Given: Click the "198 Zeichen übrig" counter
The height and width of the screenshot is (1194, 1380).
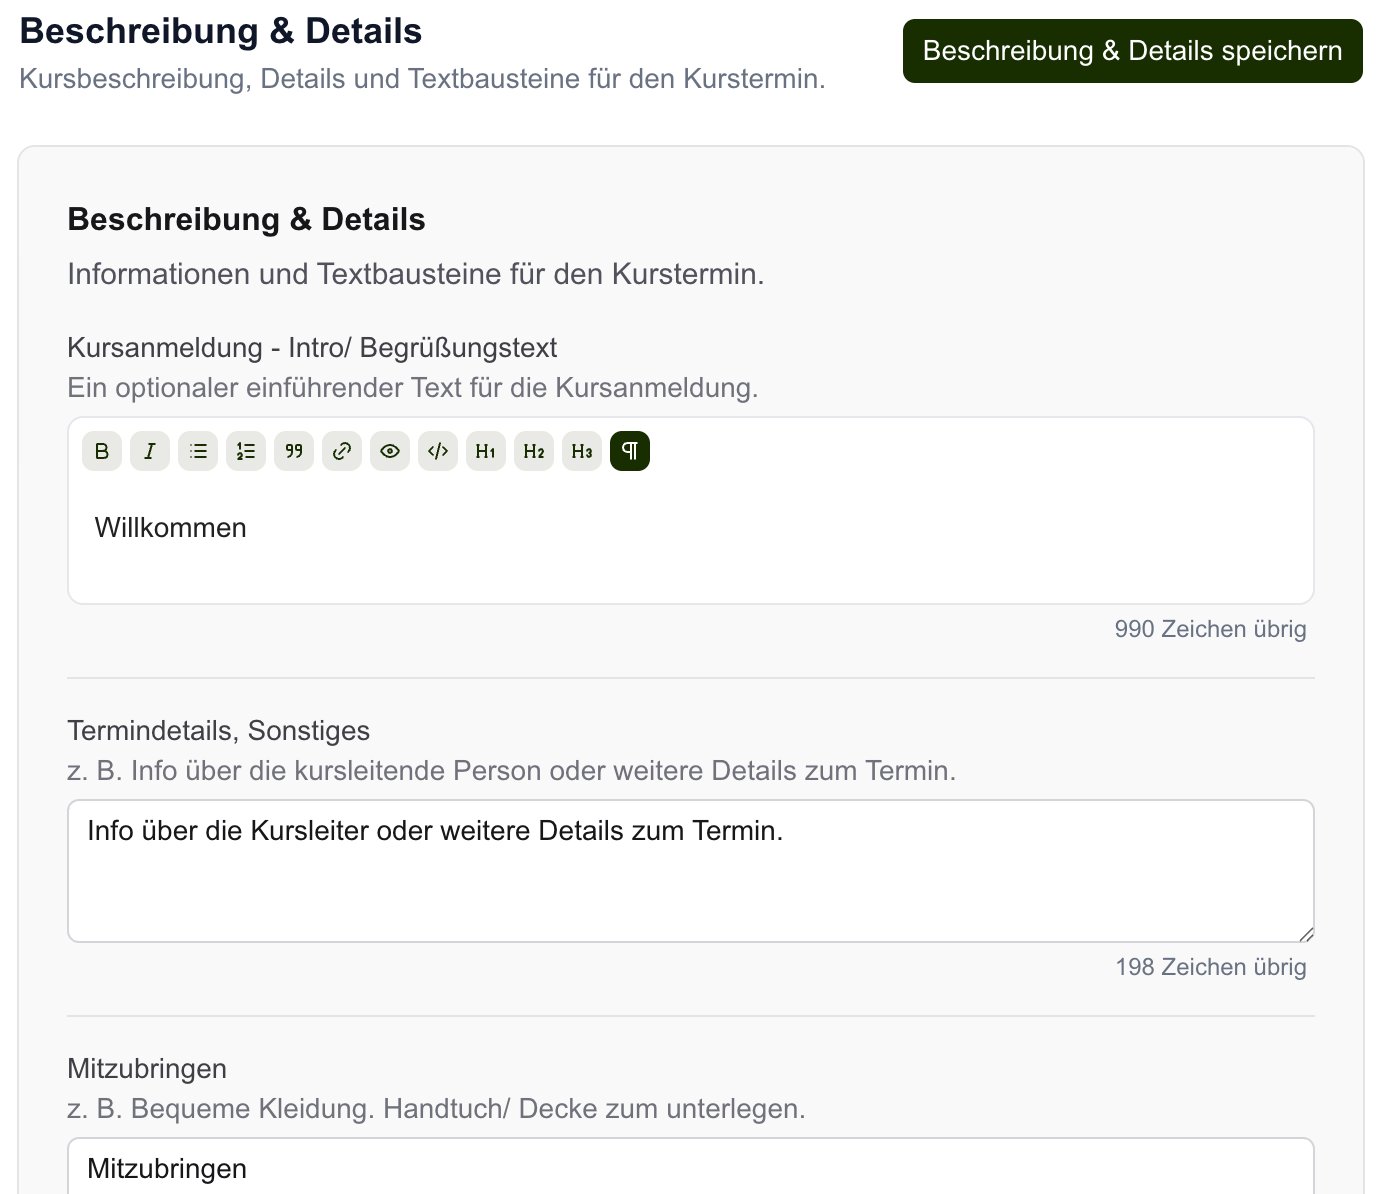Looking at the screenshot, I should pos(1211,967).
